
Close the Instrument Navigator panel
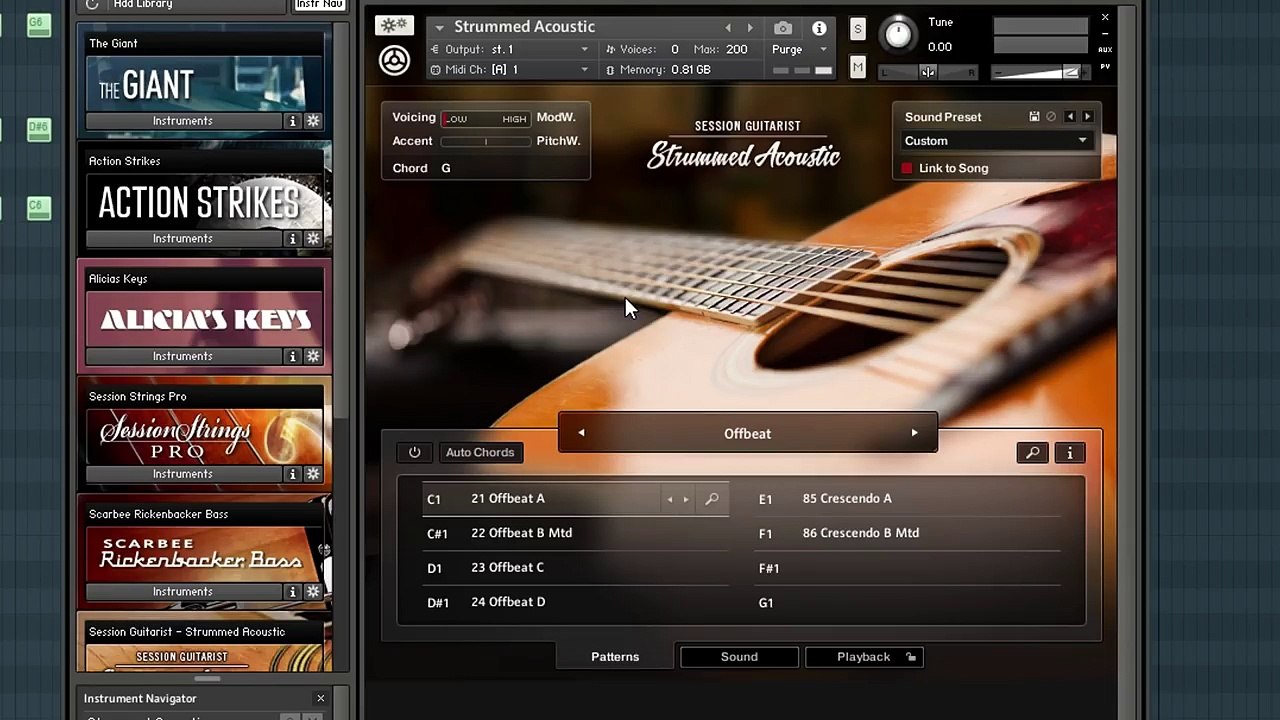320,699
